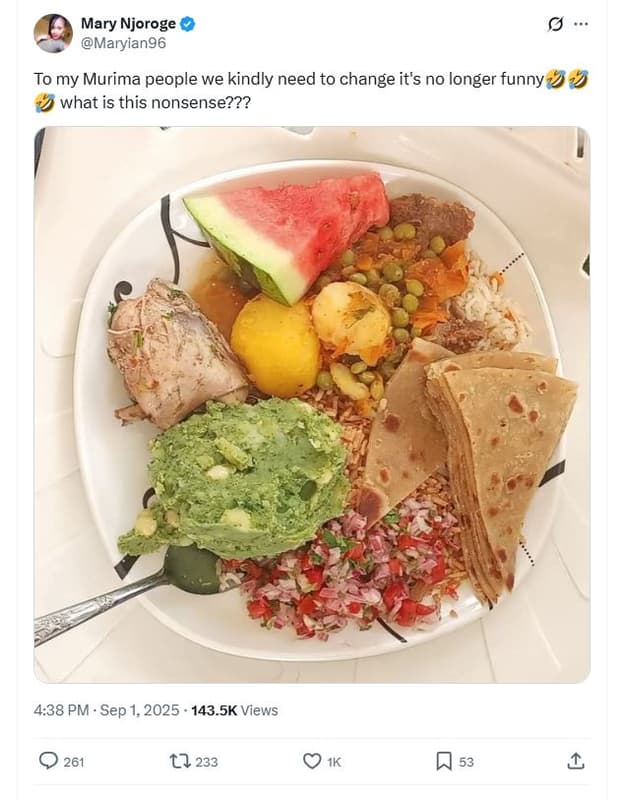Click the laughing emoji before "what is this nonsense"
626x800 pixels.
pos(44,102)
